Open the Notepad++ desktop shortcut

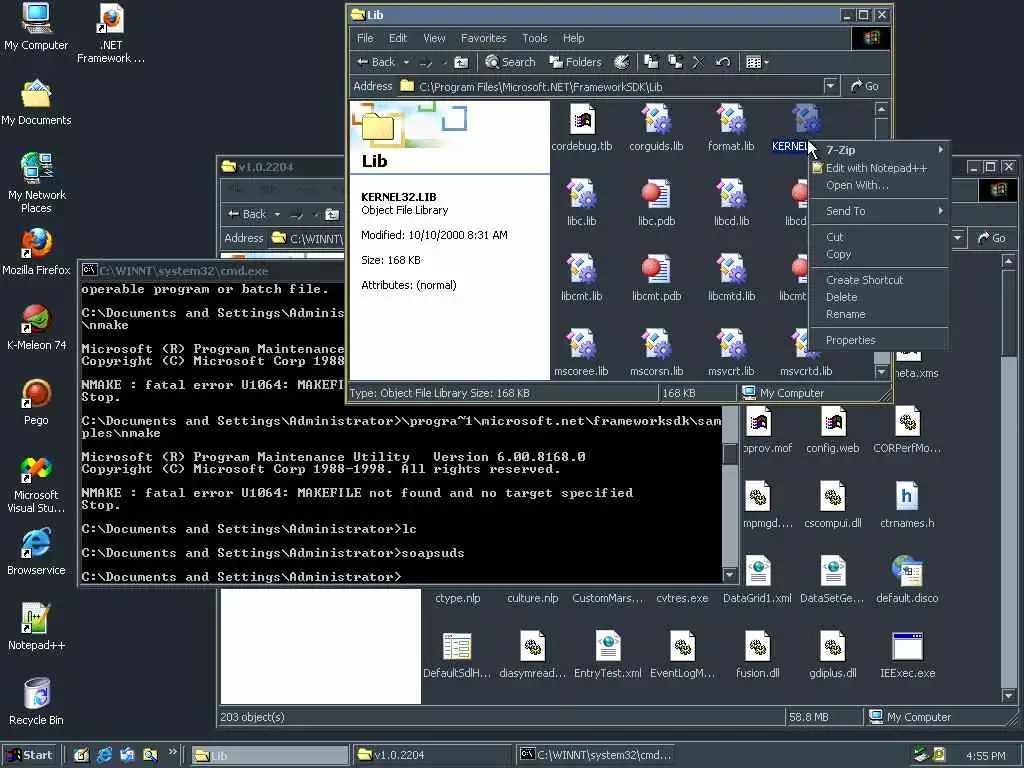(36, 627)
